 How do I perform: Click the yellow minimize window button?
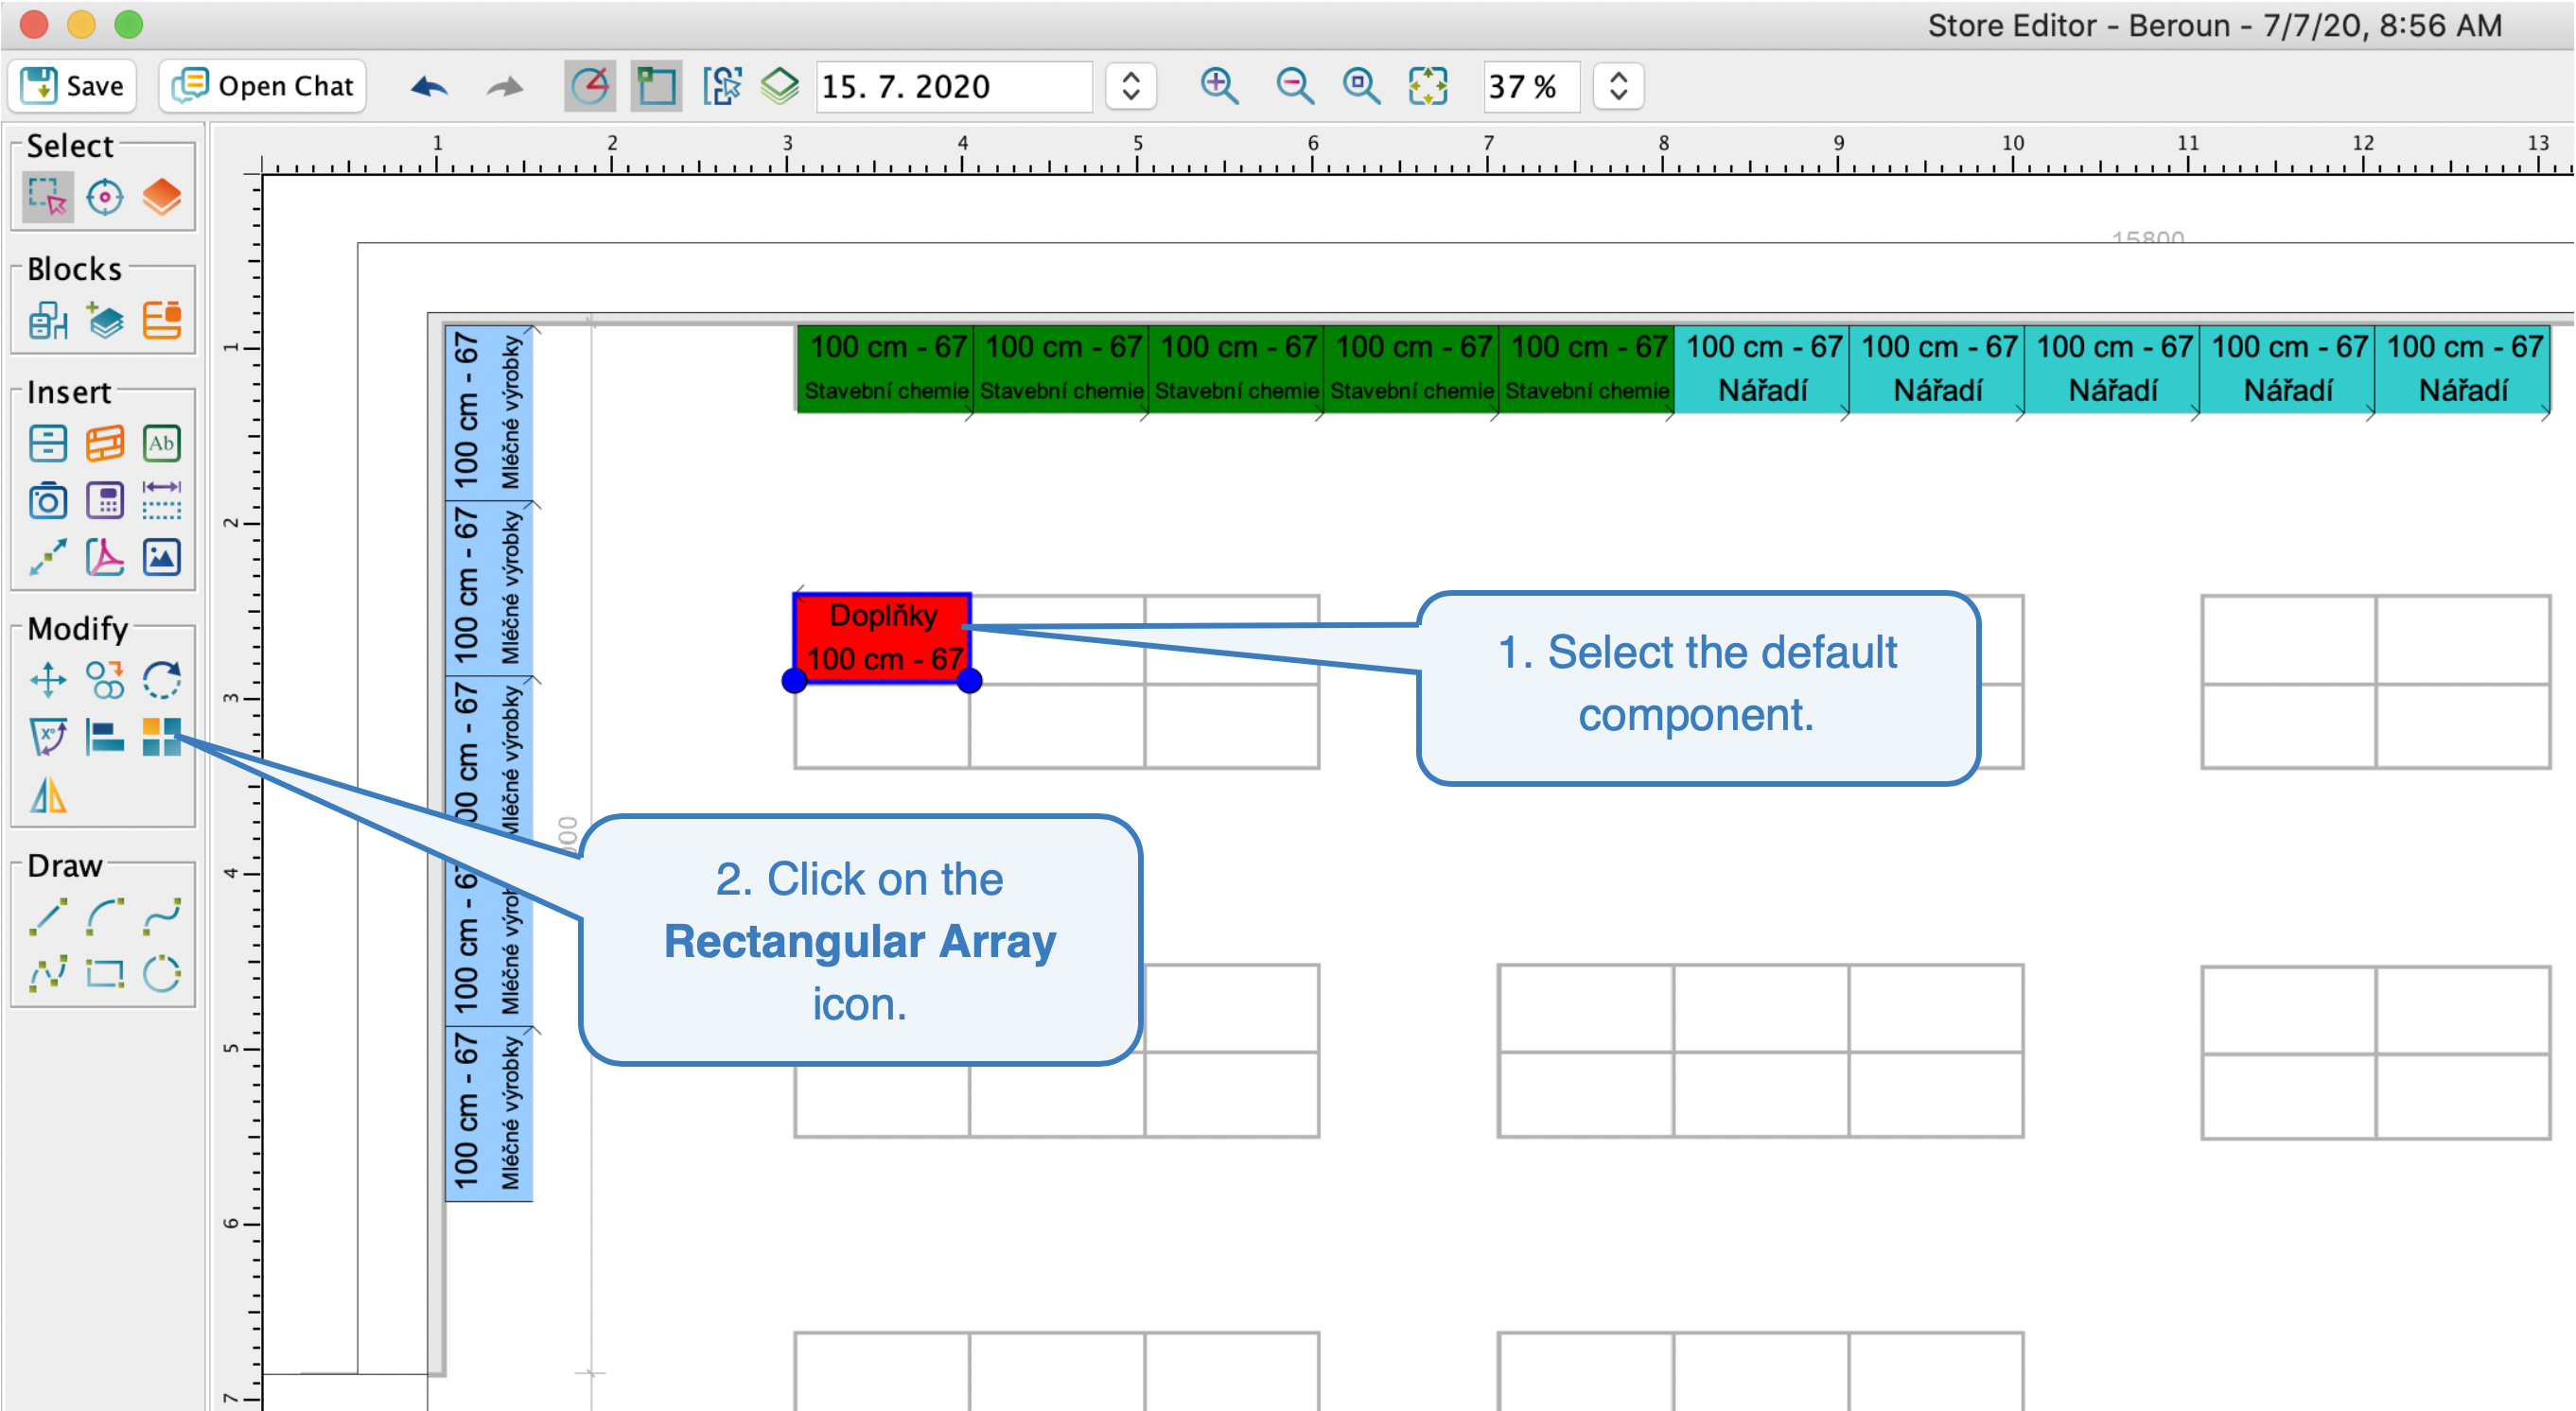(81, 24)
